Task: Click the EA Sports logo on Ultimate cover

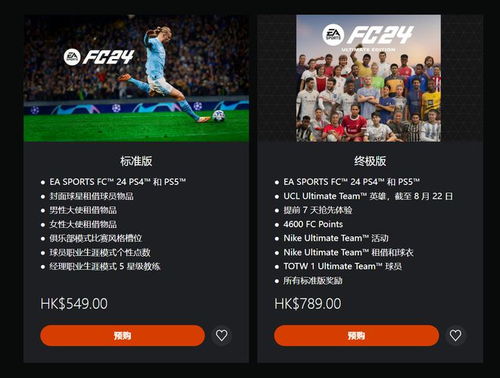Action: click(333, 35)
